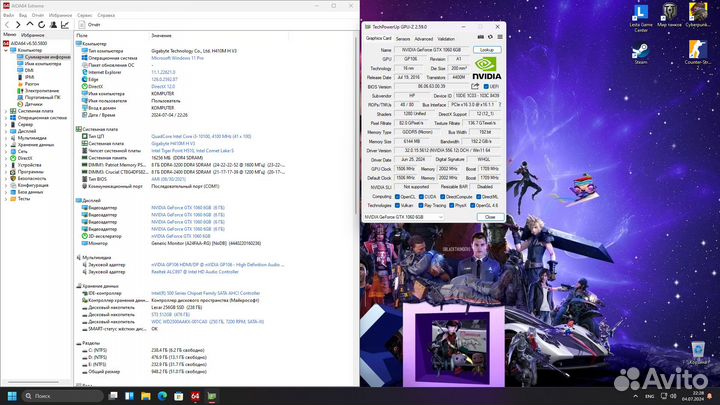
Task: Switch to the Избранное tab in AIDA64
Action: [33, 35]
